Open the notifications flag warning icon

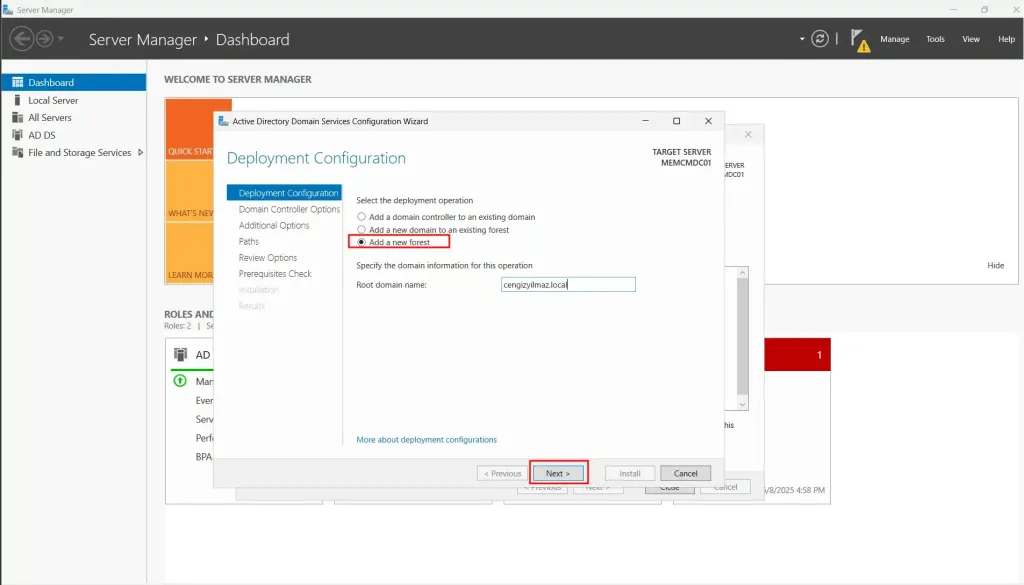(859, 40)
